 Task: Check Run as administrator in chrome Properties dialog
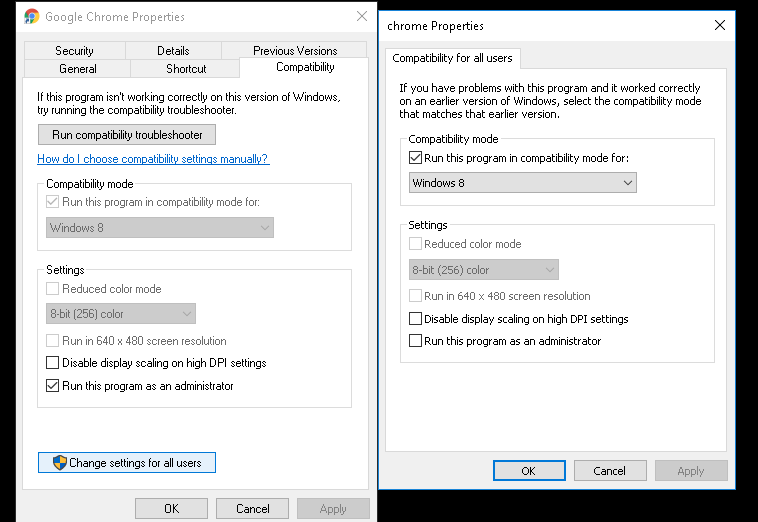coord(415,341)
